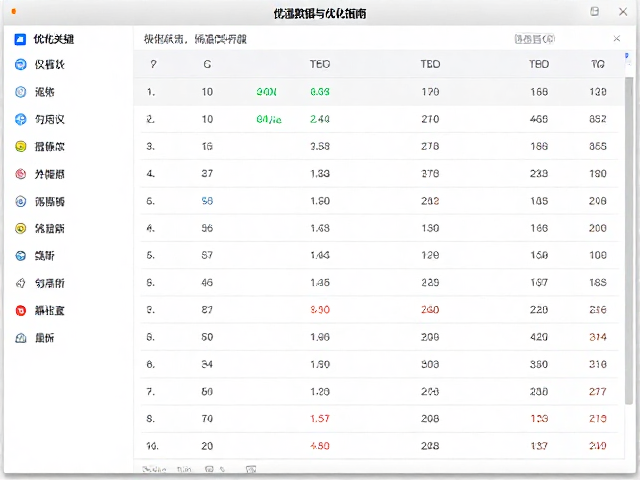Click the pale blue ring icon, third sidebar item

[x=20, y=92]
